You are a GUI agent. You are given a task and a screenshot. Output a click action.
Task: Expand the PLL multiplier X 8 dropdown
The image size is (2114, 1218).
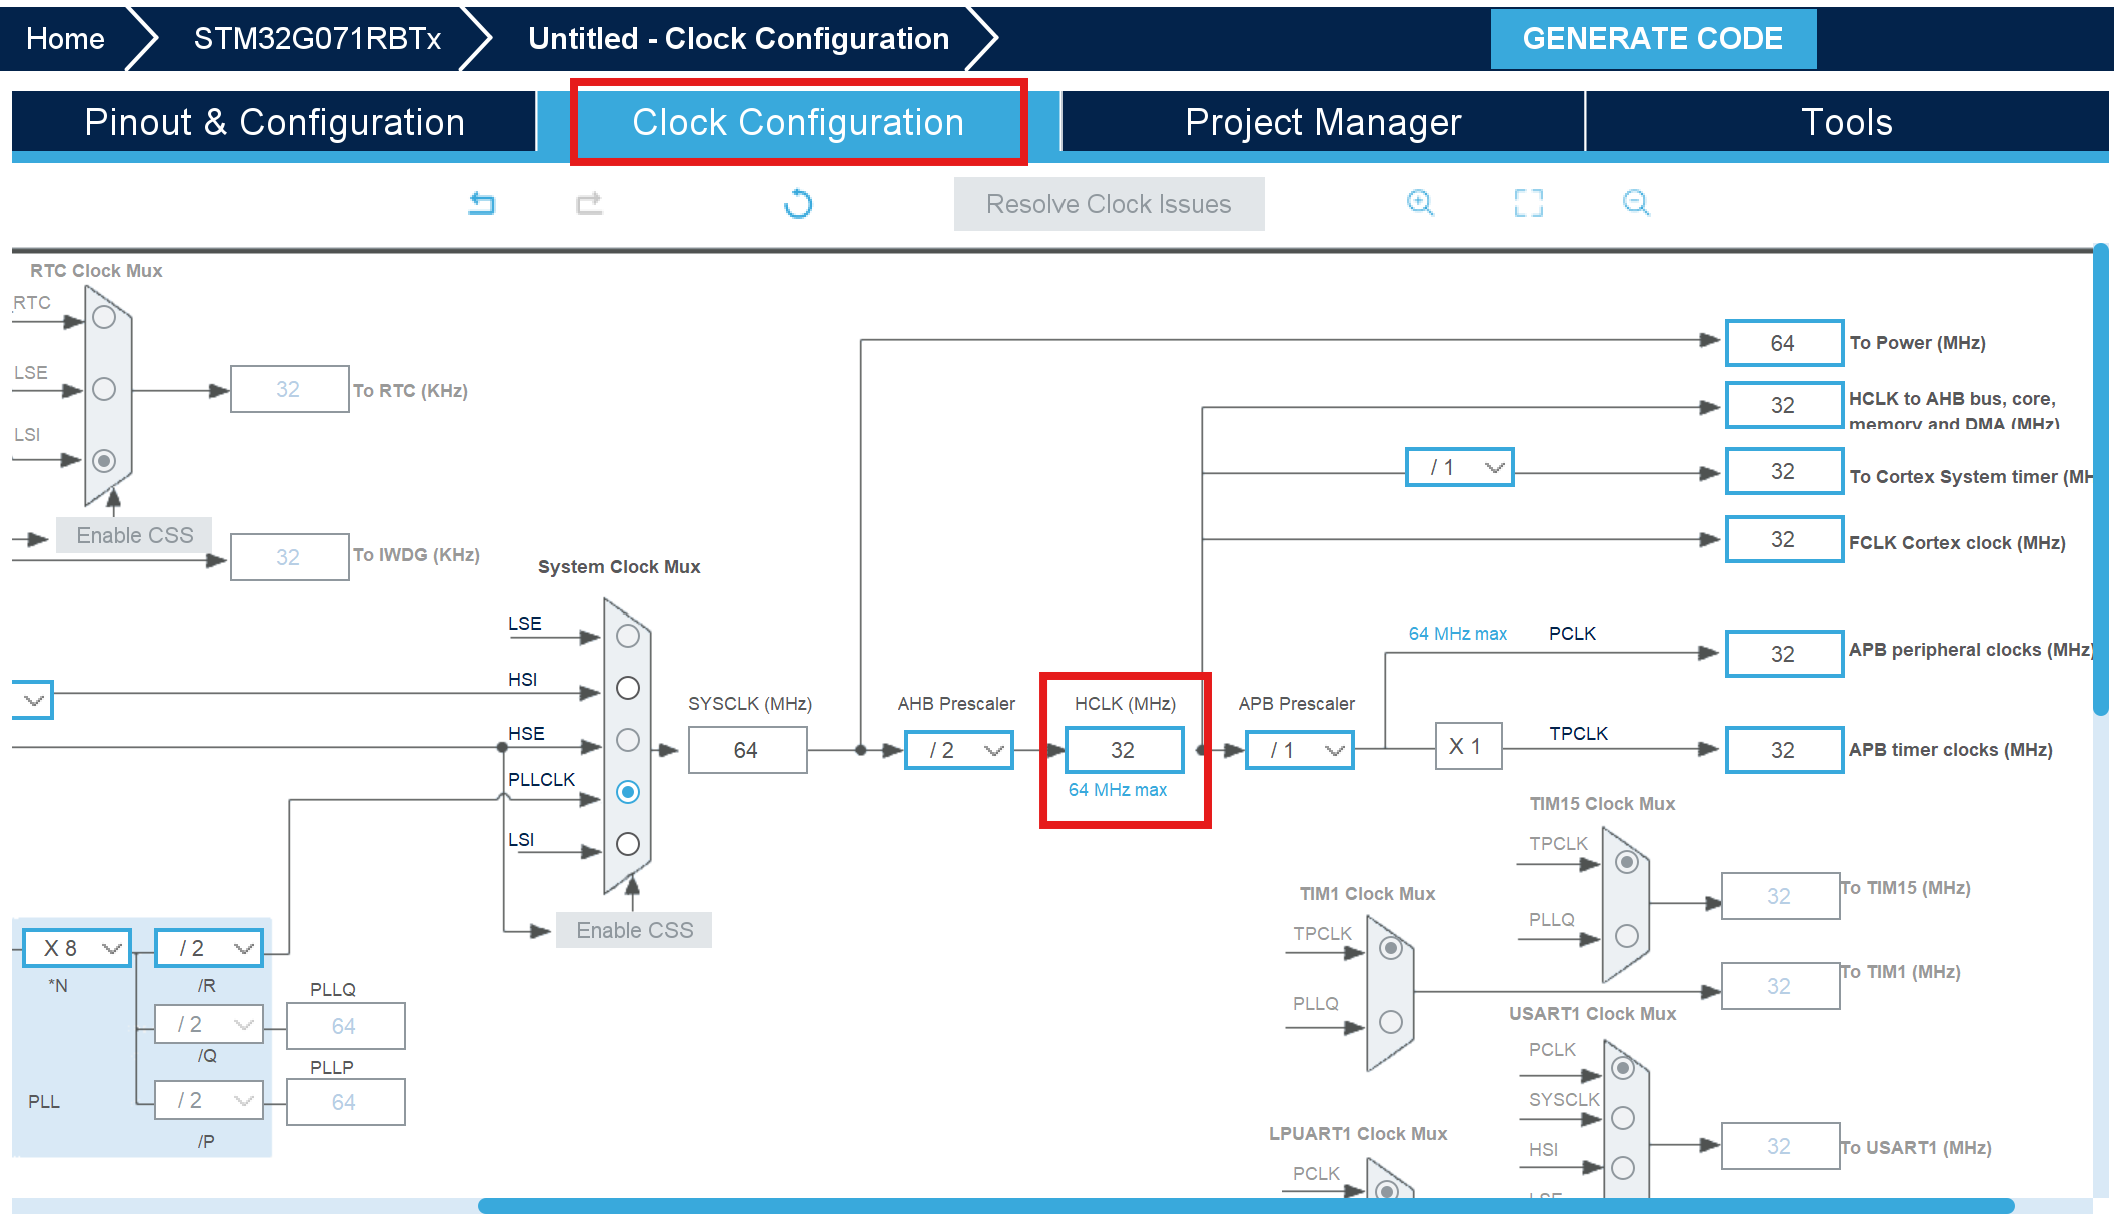point(77,948)
